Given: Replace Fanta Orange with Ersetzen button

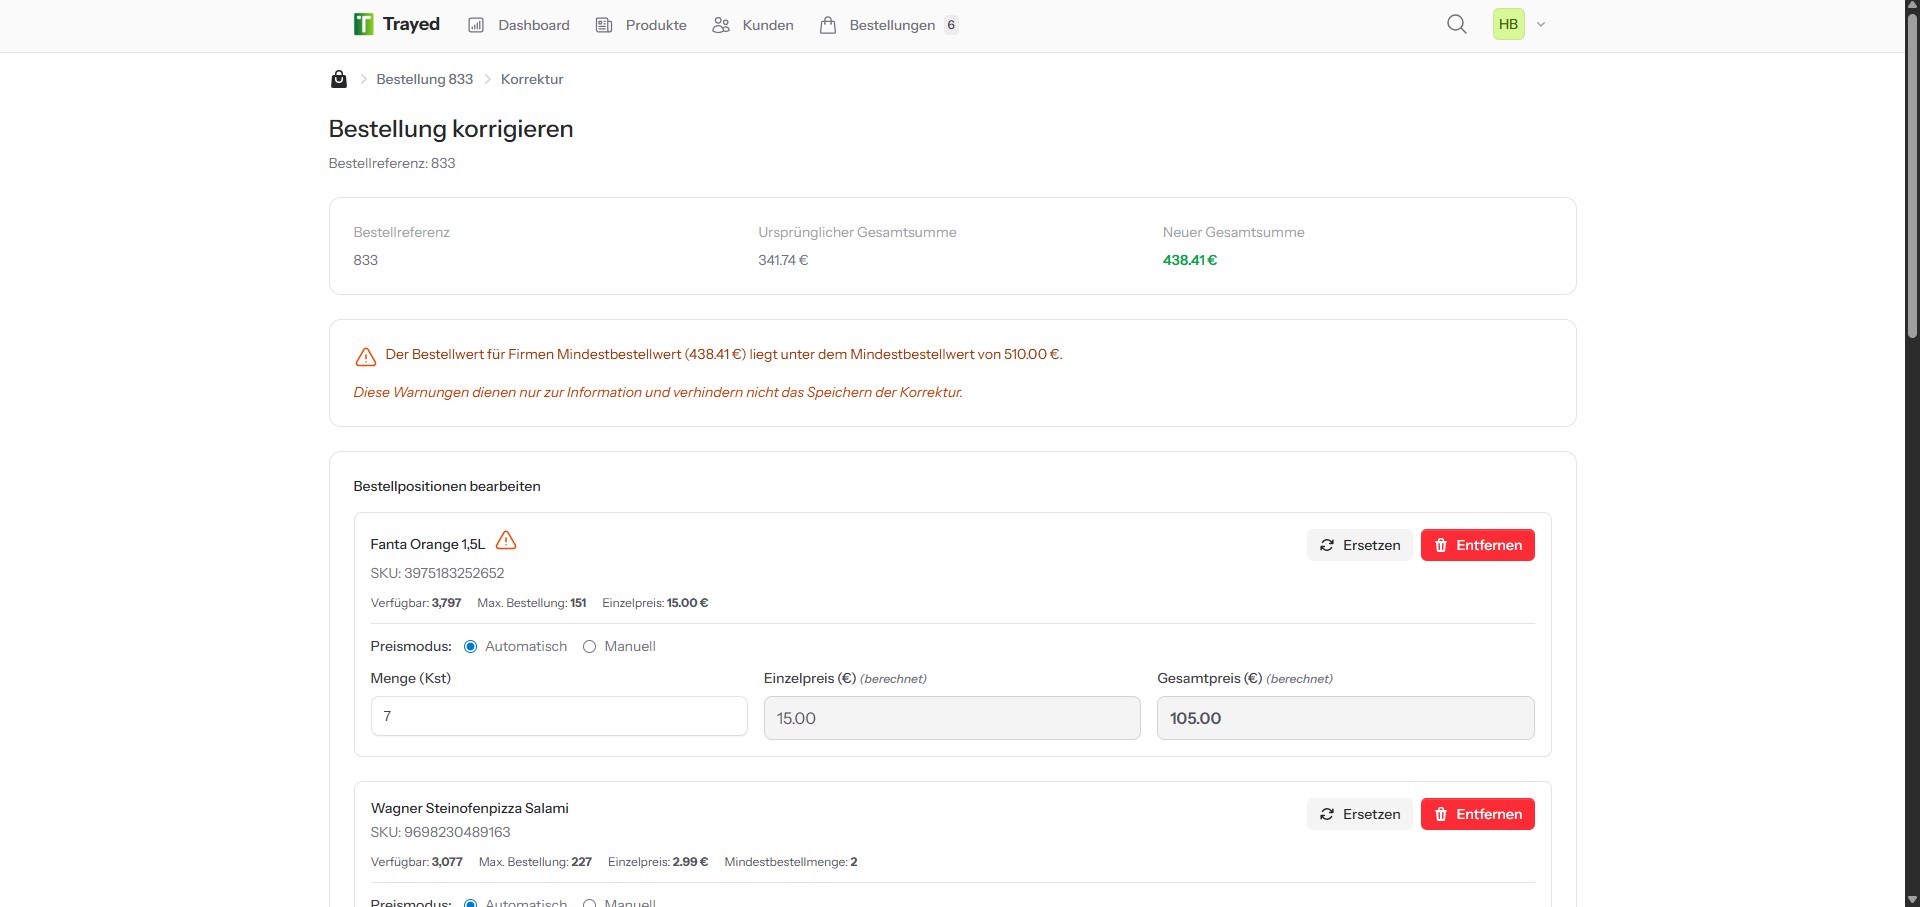Looking at the screenshot, I should [1359, 545].
